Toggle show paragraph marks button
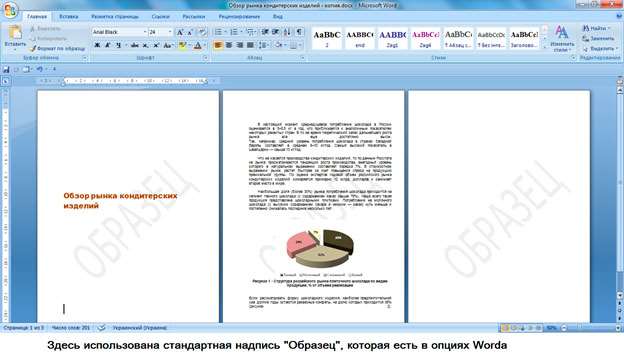Screen dimensions: 624x362 (299, 32)
